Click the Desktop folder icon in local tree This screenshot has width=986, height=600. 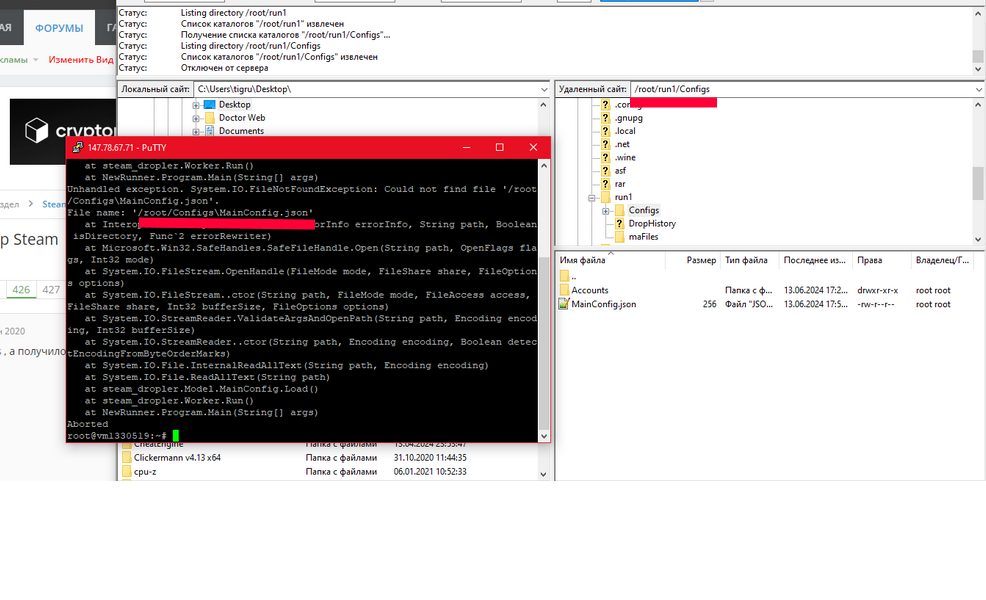209,104
